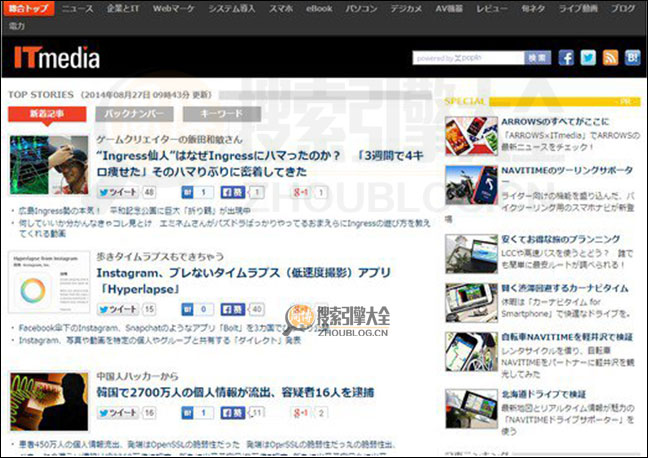Open ITmedia Twitter page icon
Image resolution: width=648 pixels, height=458 pixels.
click(588, 58)
